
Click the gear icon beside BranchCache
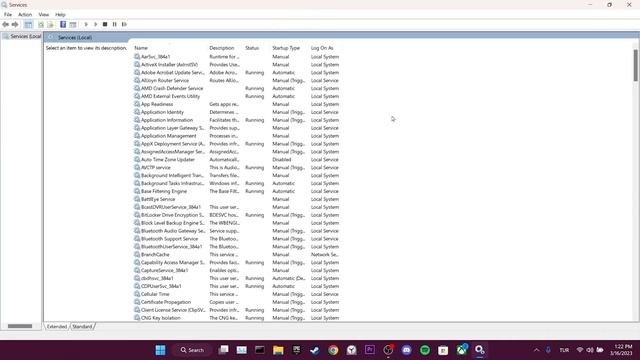137,254
